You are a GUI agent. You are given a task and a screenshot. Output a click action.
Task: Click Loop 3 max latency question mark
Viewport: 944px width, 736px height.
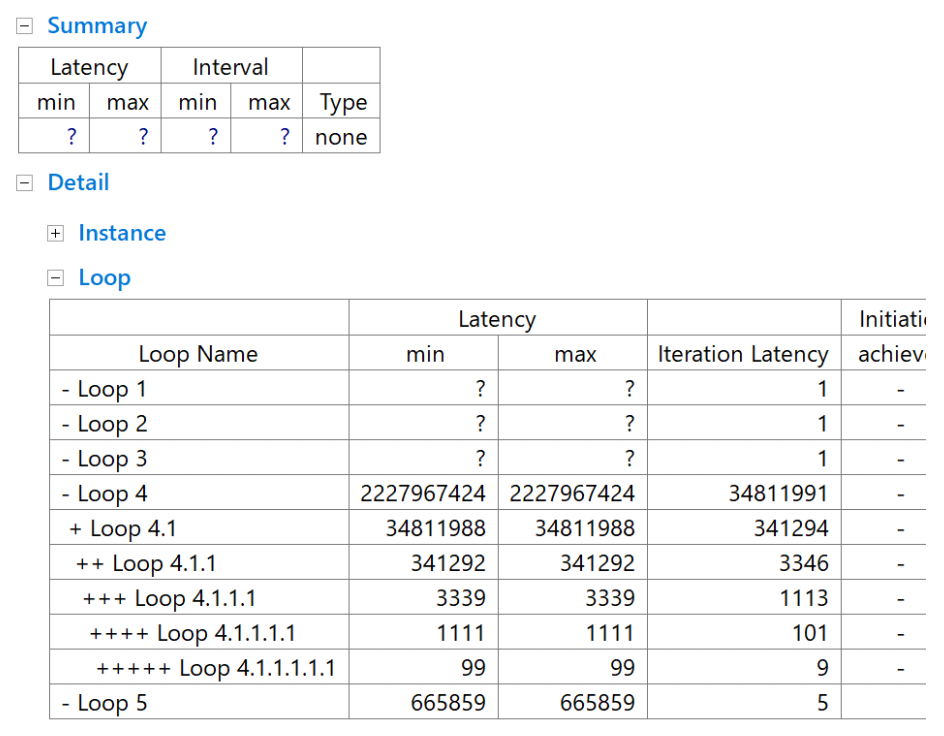point(630,459)
